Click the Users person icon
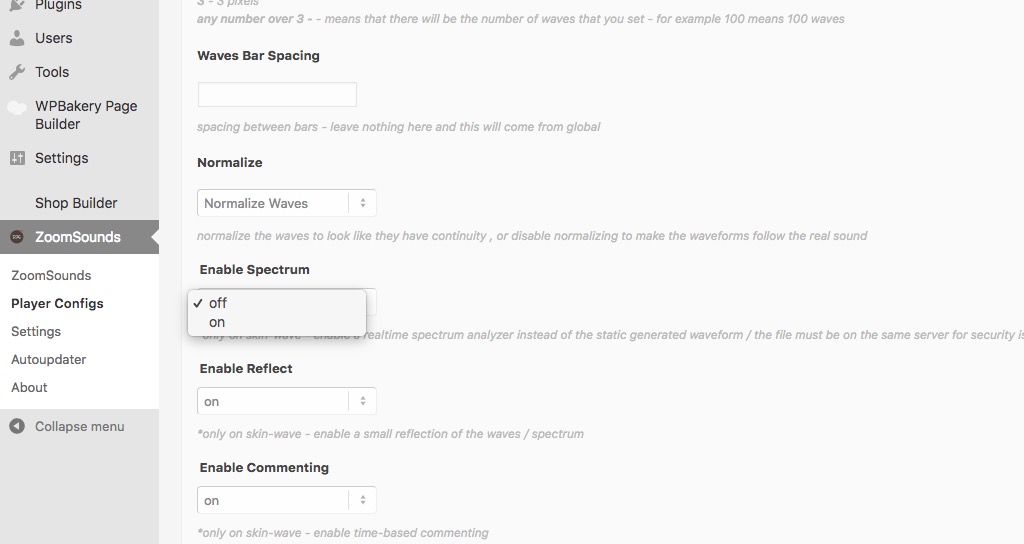Image resolution: width=1024 pixels, height=544 pixels. pos(17,38)
